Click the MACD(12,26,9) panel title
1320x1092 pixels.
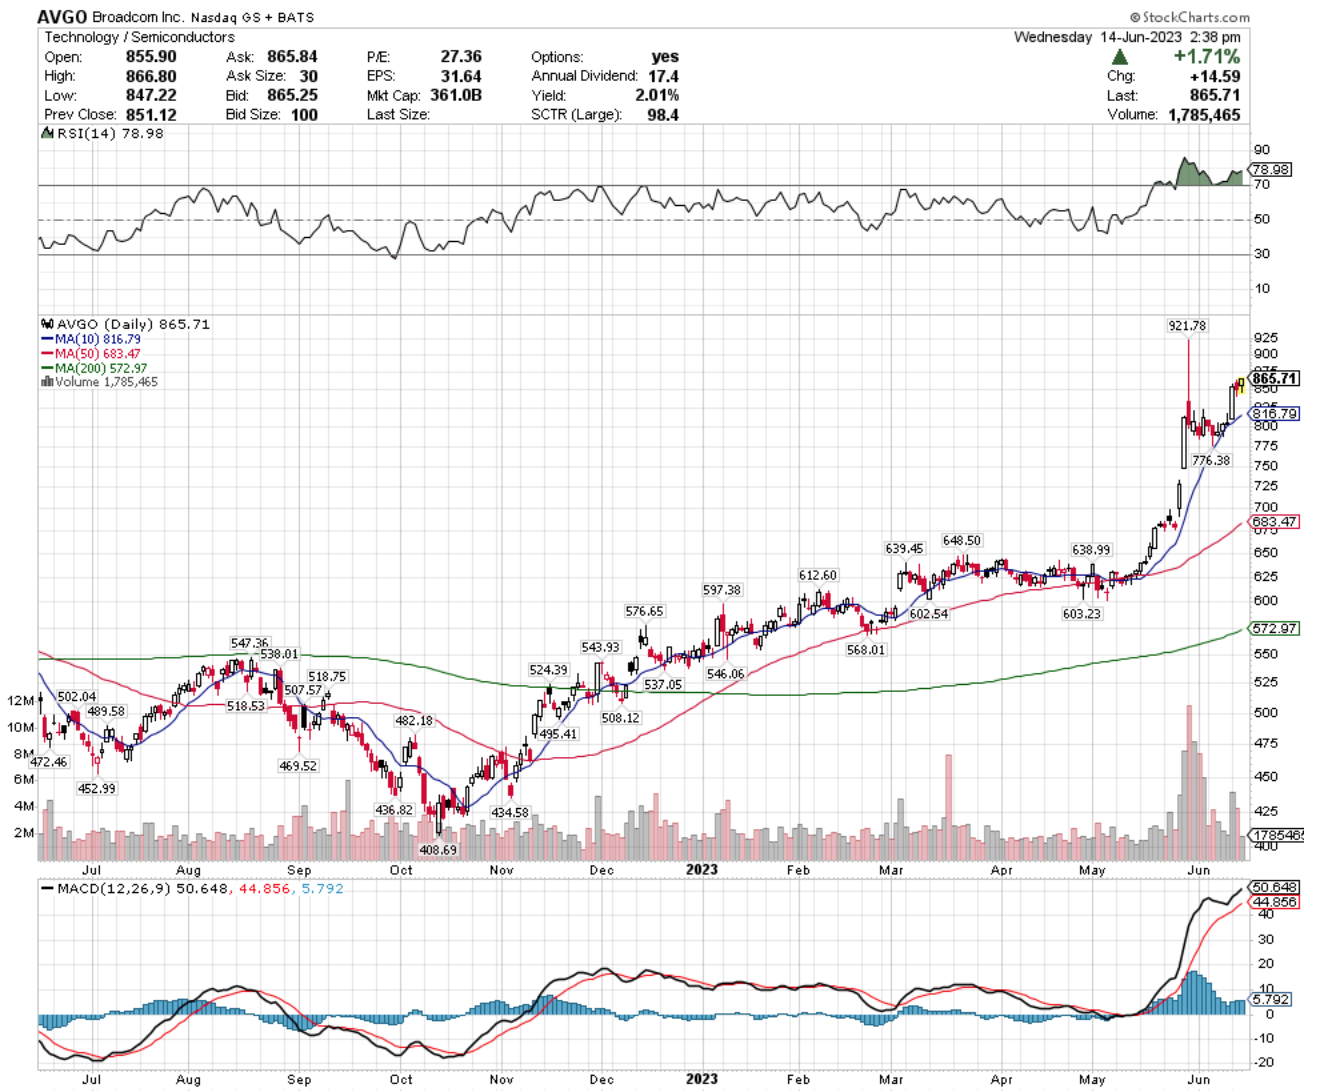[x=114, y=888]
